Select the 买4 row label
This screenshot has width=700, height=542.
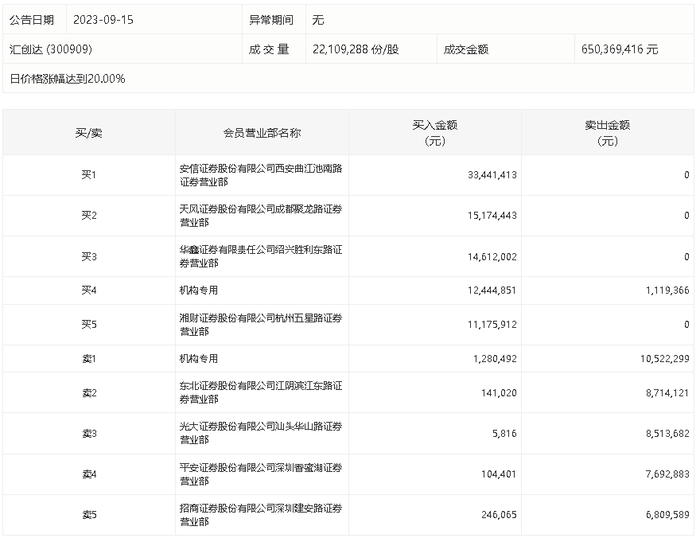(x=88, y=290)
